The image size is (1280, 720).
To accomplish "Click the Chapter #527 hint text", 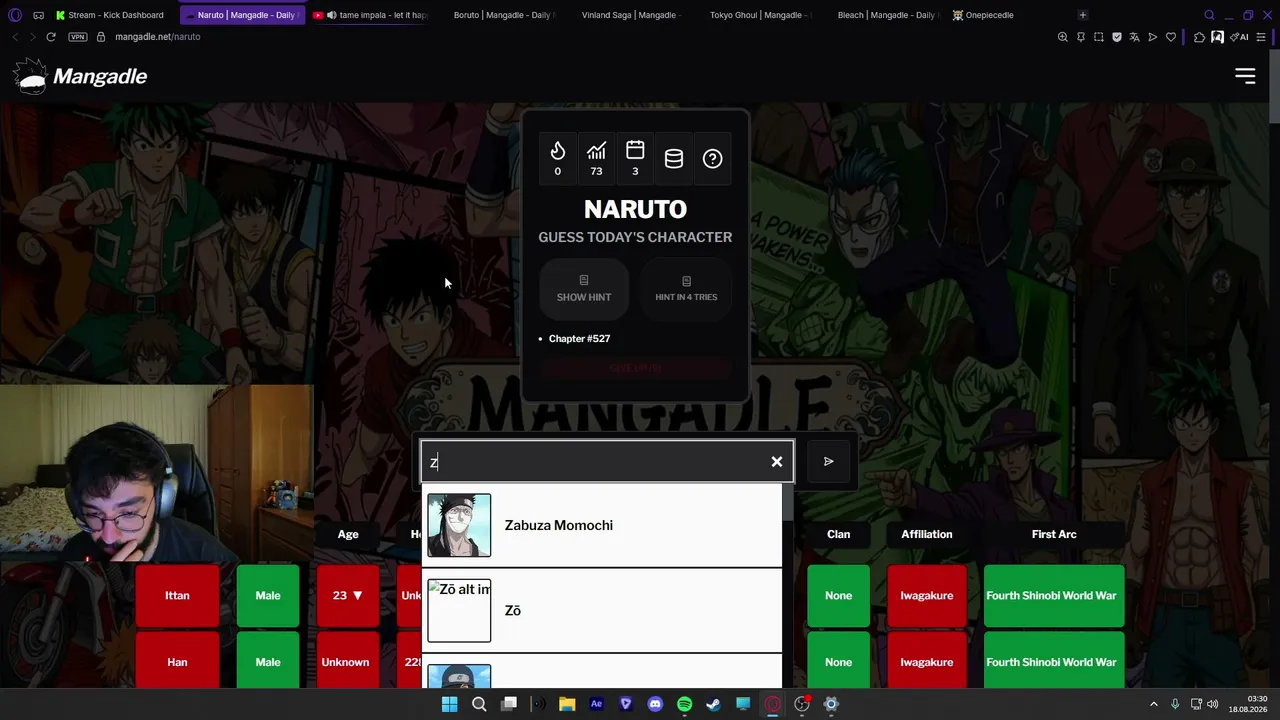I will tap(579, 339).
